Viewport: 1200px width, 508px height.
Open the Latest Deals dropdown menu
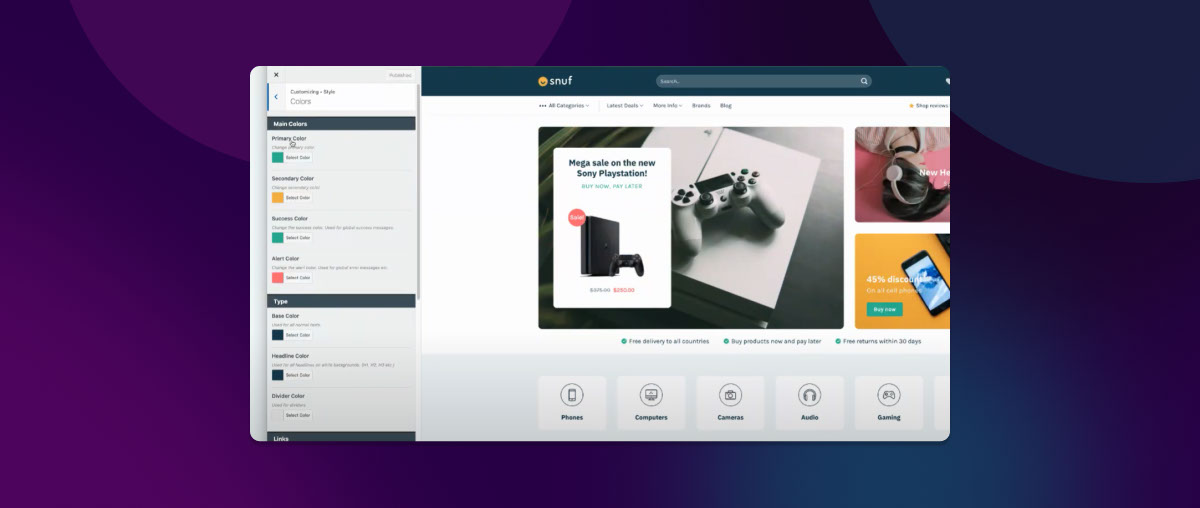(x=626, y=105)
